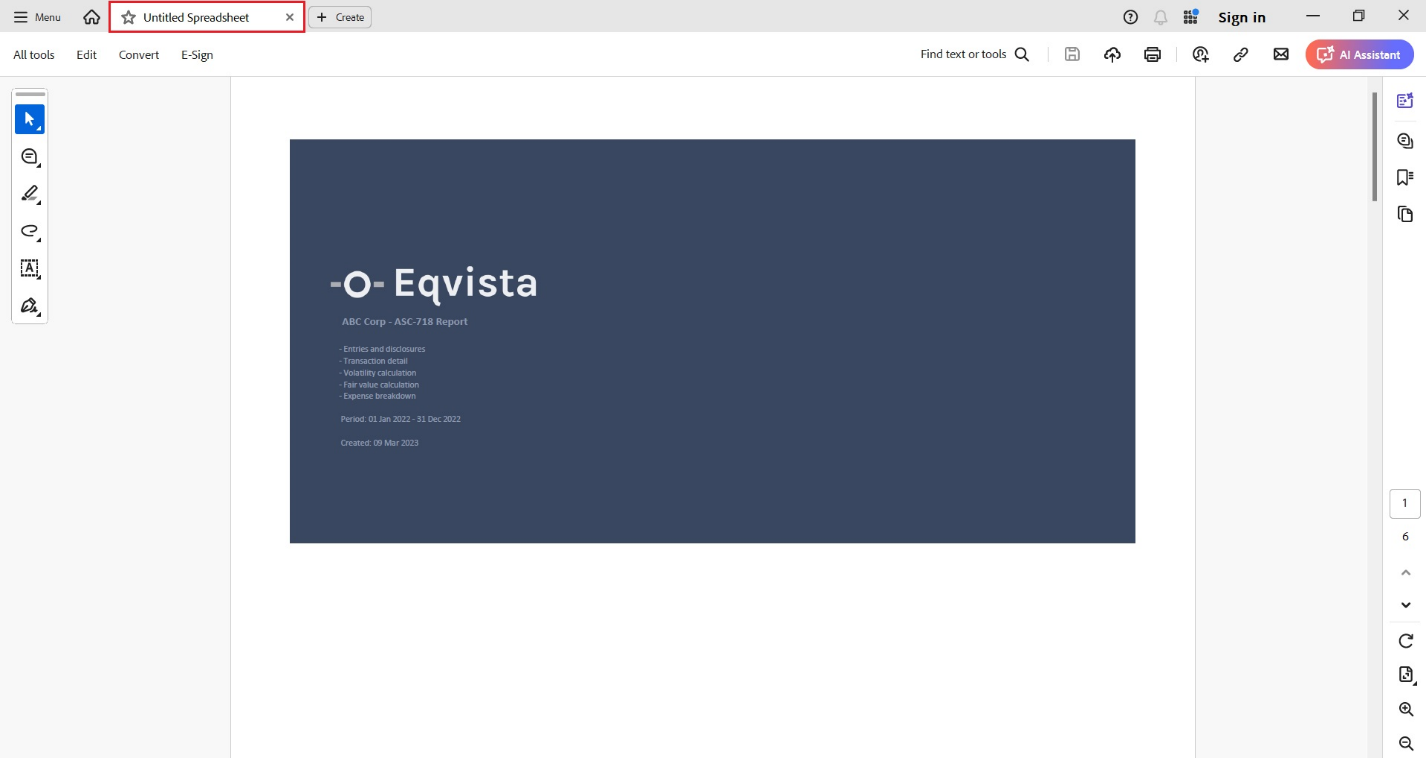1426x758 pixels.
Task: Click the current page number box
Action: 1405,503
